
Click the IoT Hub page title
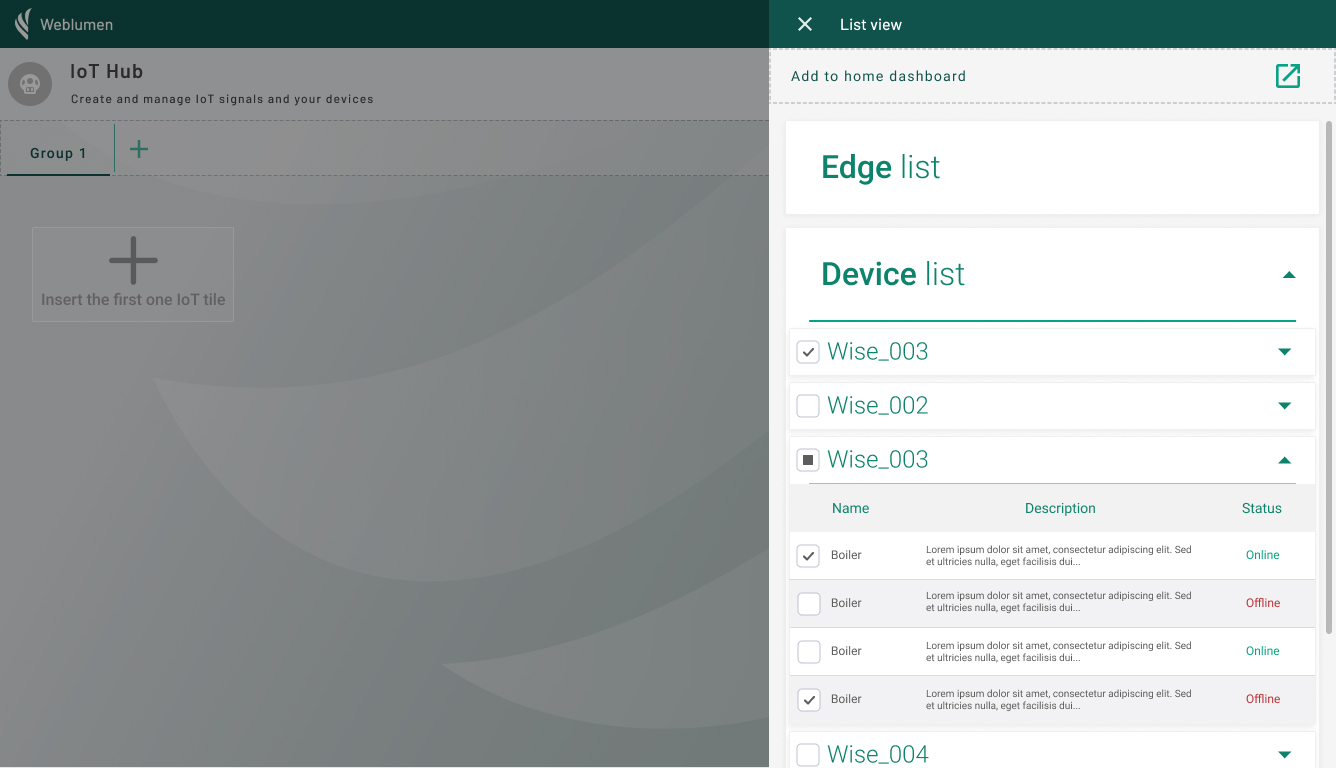pyautogui.click(x=107, y=72)
